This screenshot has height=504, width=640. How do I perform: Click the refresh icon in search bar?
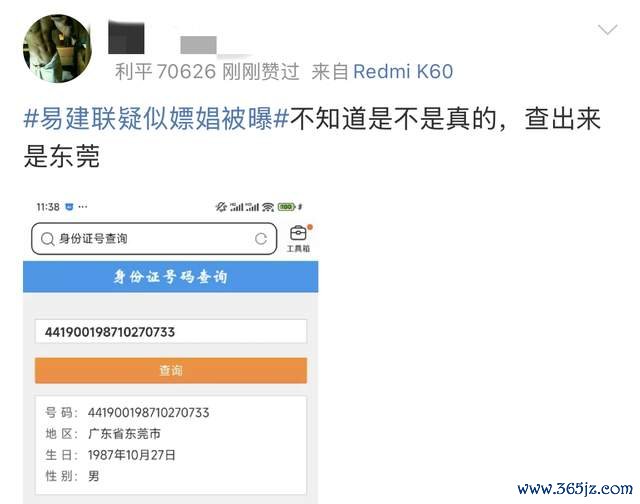pos(261,239)
